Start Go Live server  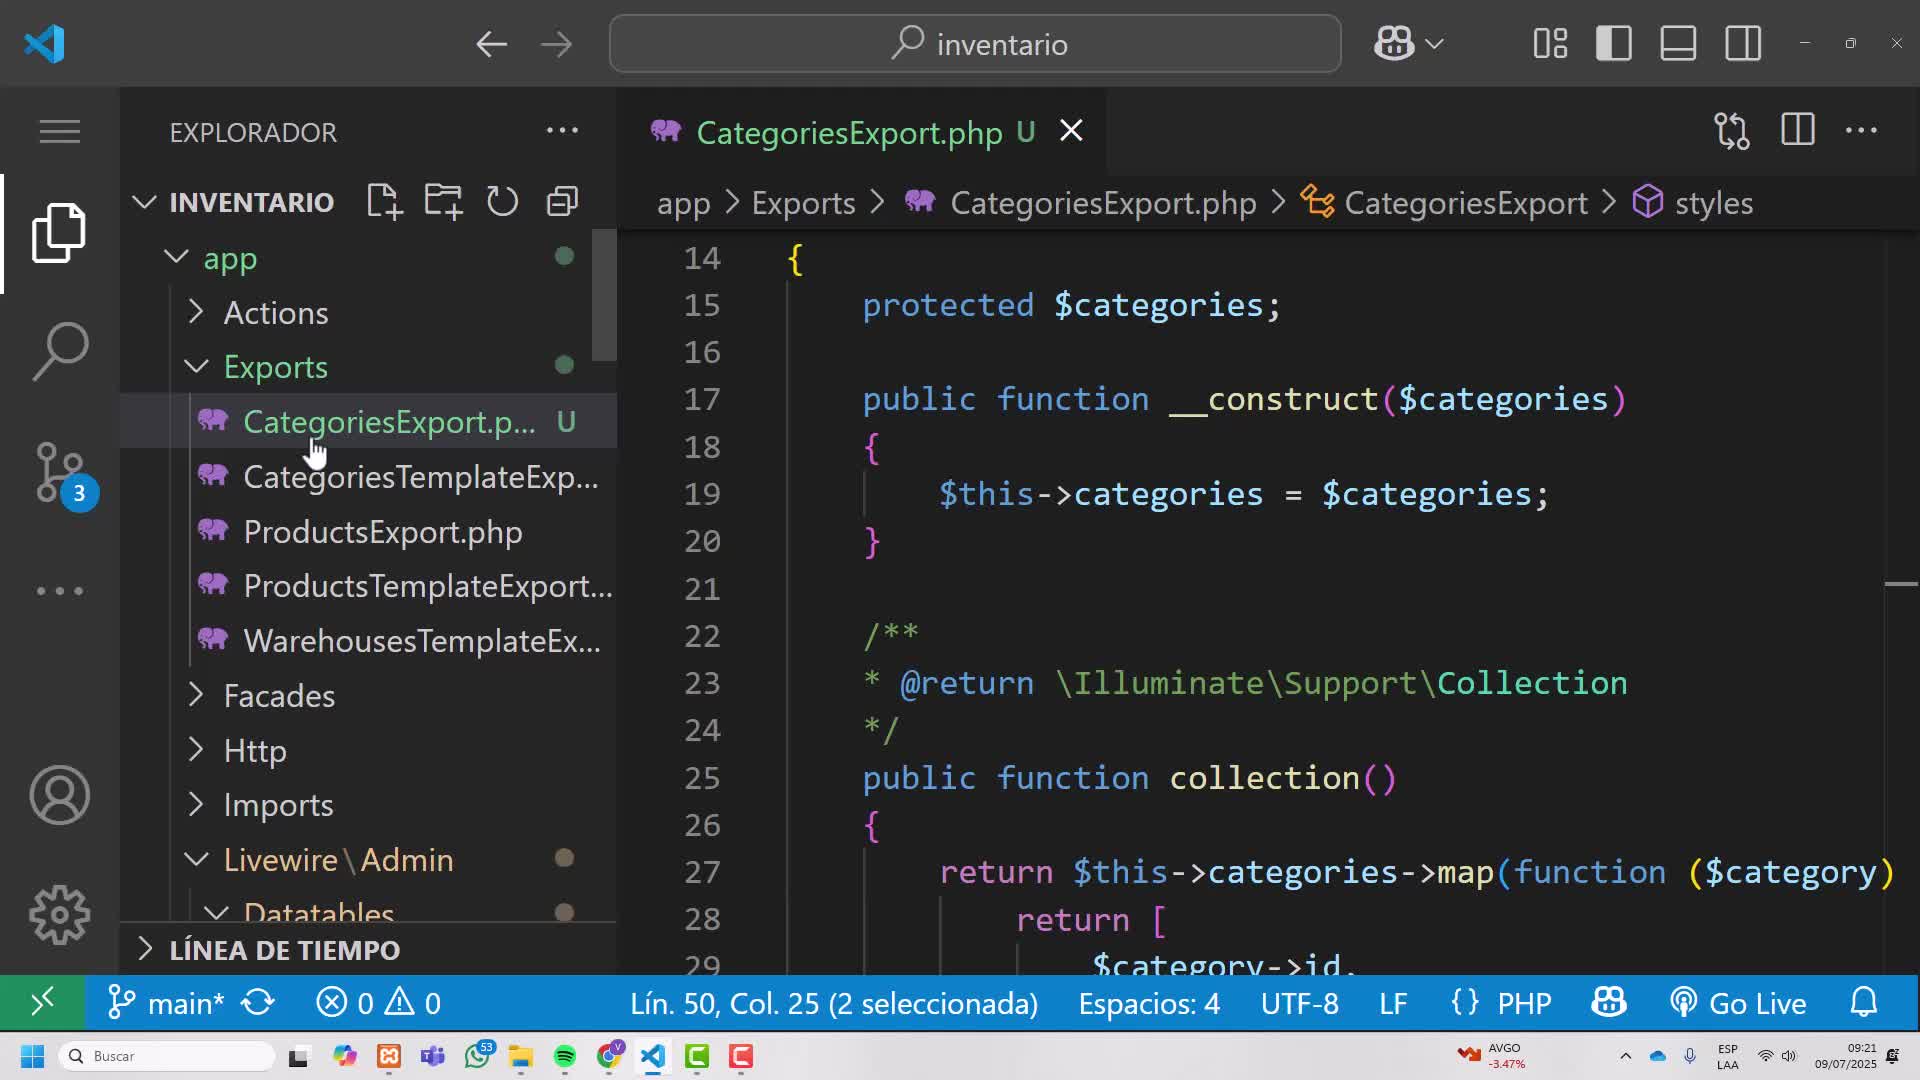(x=1738, y=1002)
